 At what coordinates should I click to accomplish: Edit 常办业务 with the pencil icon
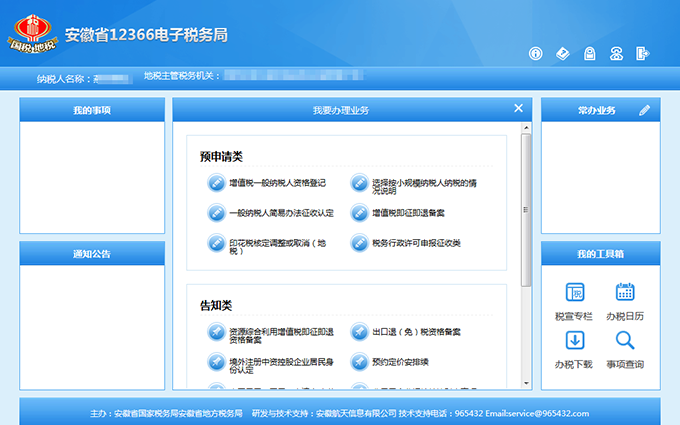[x=645, y=109]
